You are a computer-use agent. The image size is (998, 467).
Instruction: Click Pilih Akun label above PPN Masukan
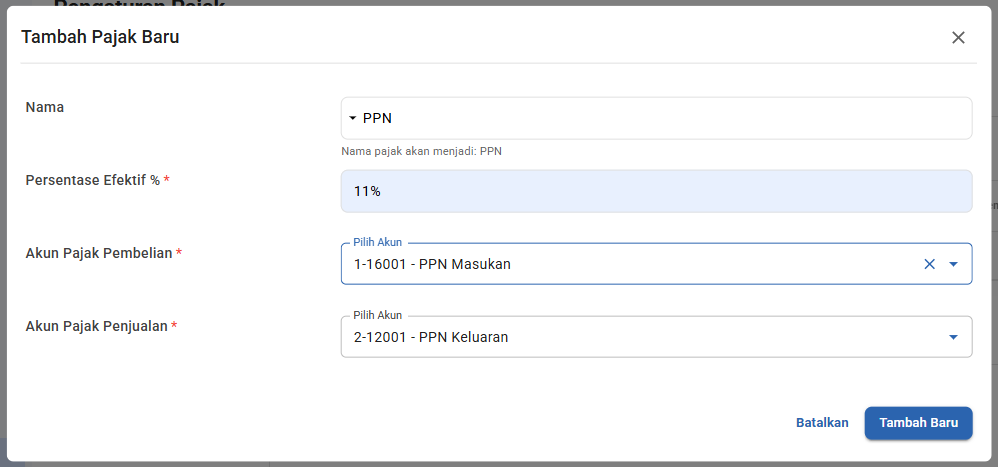click(378, 243)
